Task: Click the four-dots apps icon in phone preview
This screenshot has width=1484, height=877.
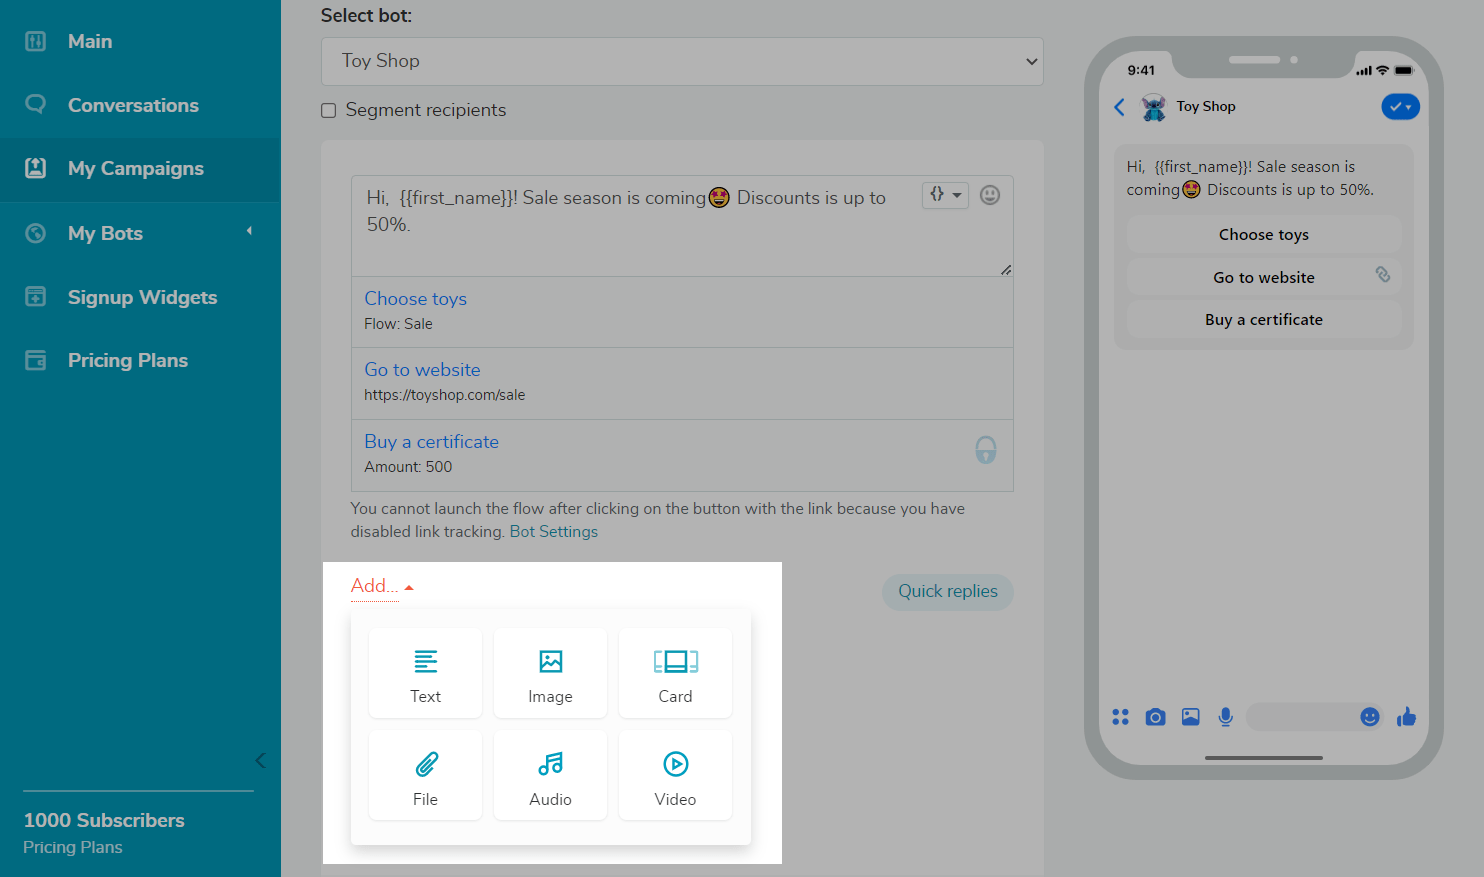Action: point(1120,717)
